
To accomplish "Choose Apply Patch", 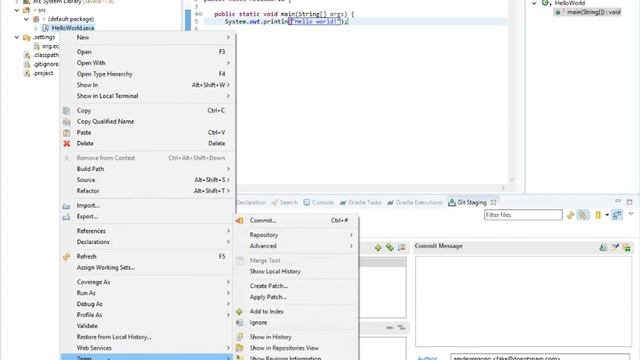I will tap(296, 297).
